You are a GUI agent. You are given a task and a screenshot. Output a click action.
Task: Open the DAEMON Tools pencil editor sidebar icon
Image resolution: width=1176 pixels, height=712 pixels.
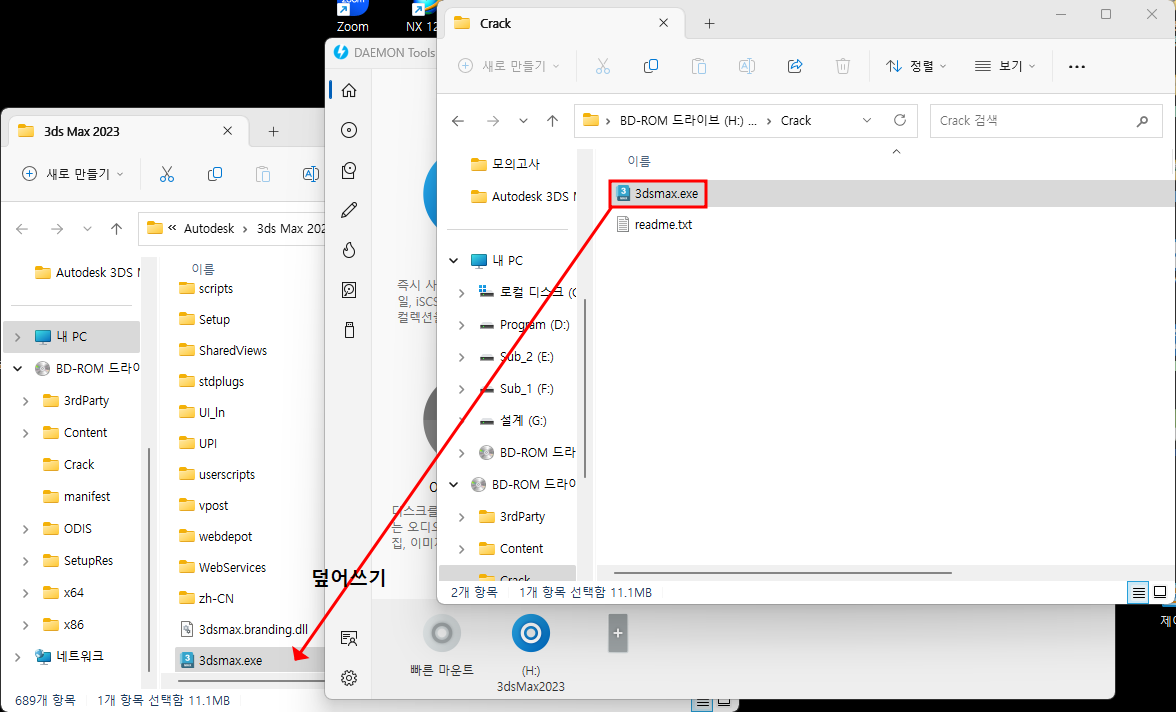(x=349, y=210)
